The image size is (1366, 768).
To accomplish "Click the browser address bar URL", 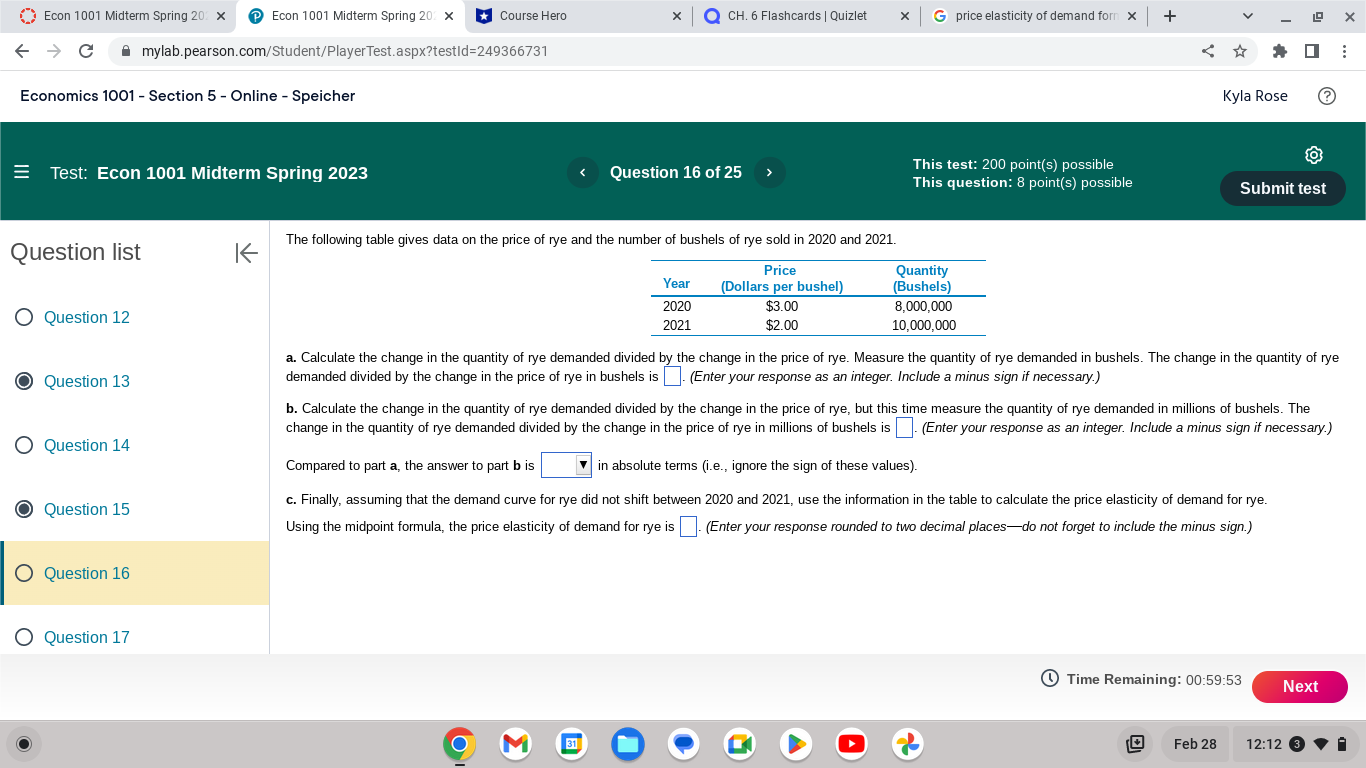I will 345,51.
